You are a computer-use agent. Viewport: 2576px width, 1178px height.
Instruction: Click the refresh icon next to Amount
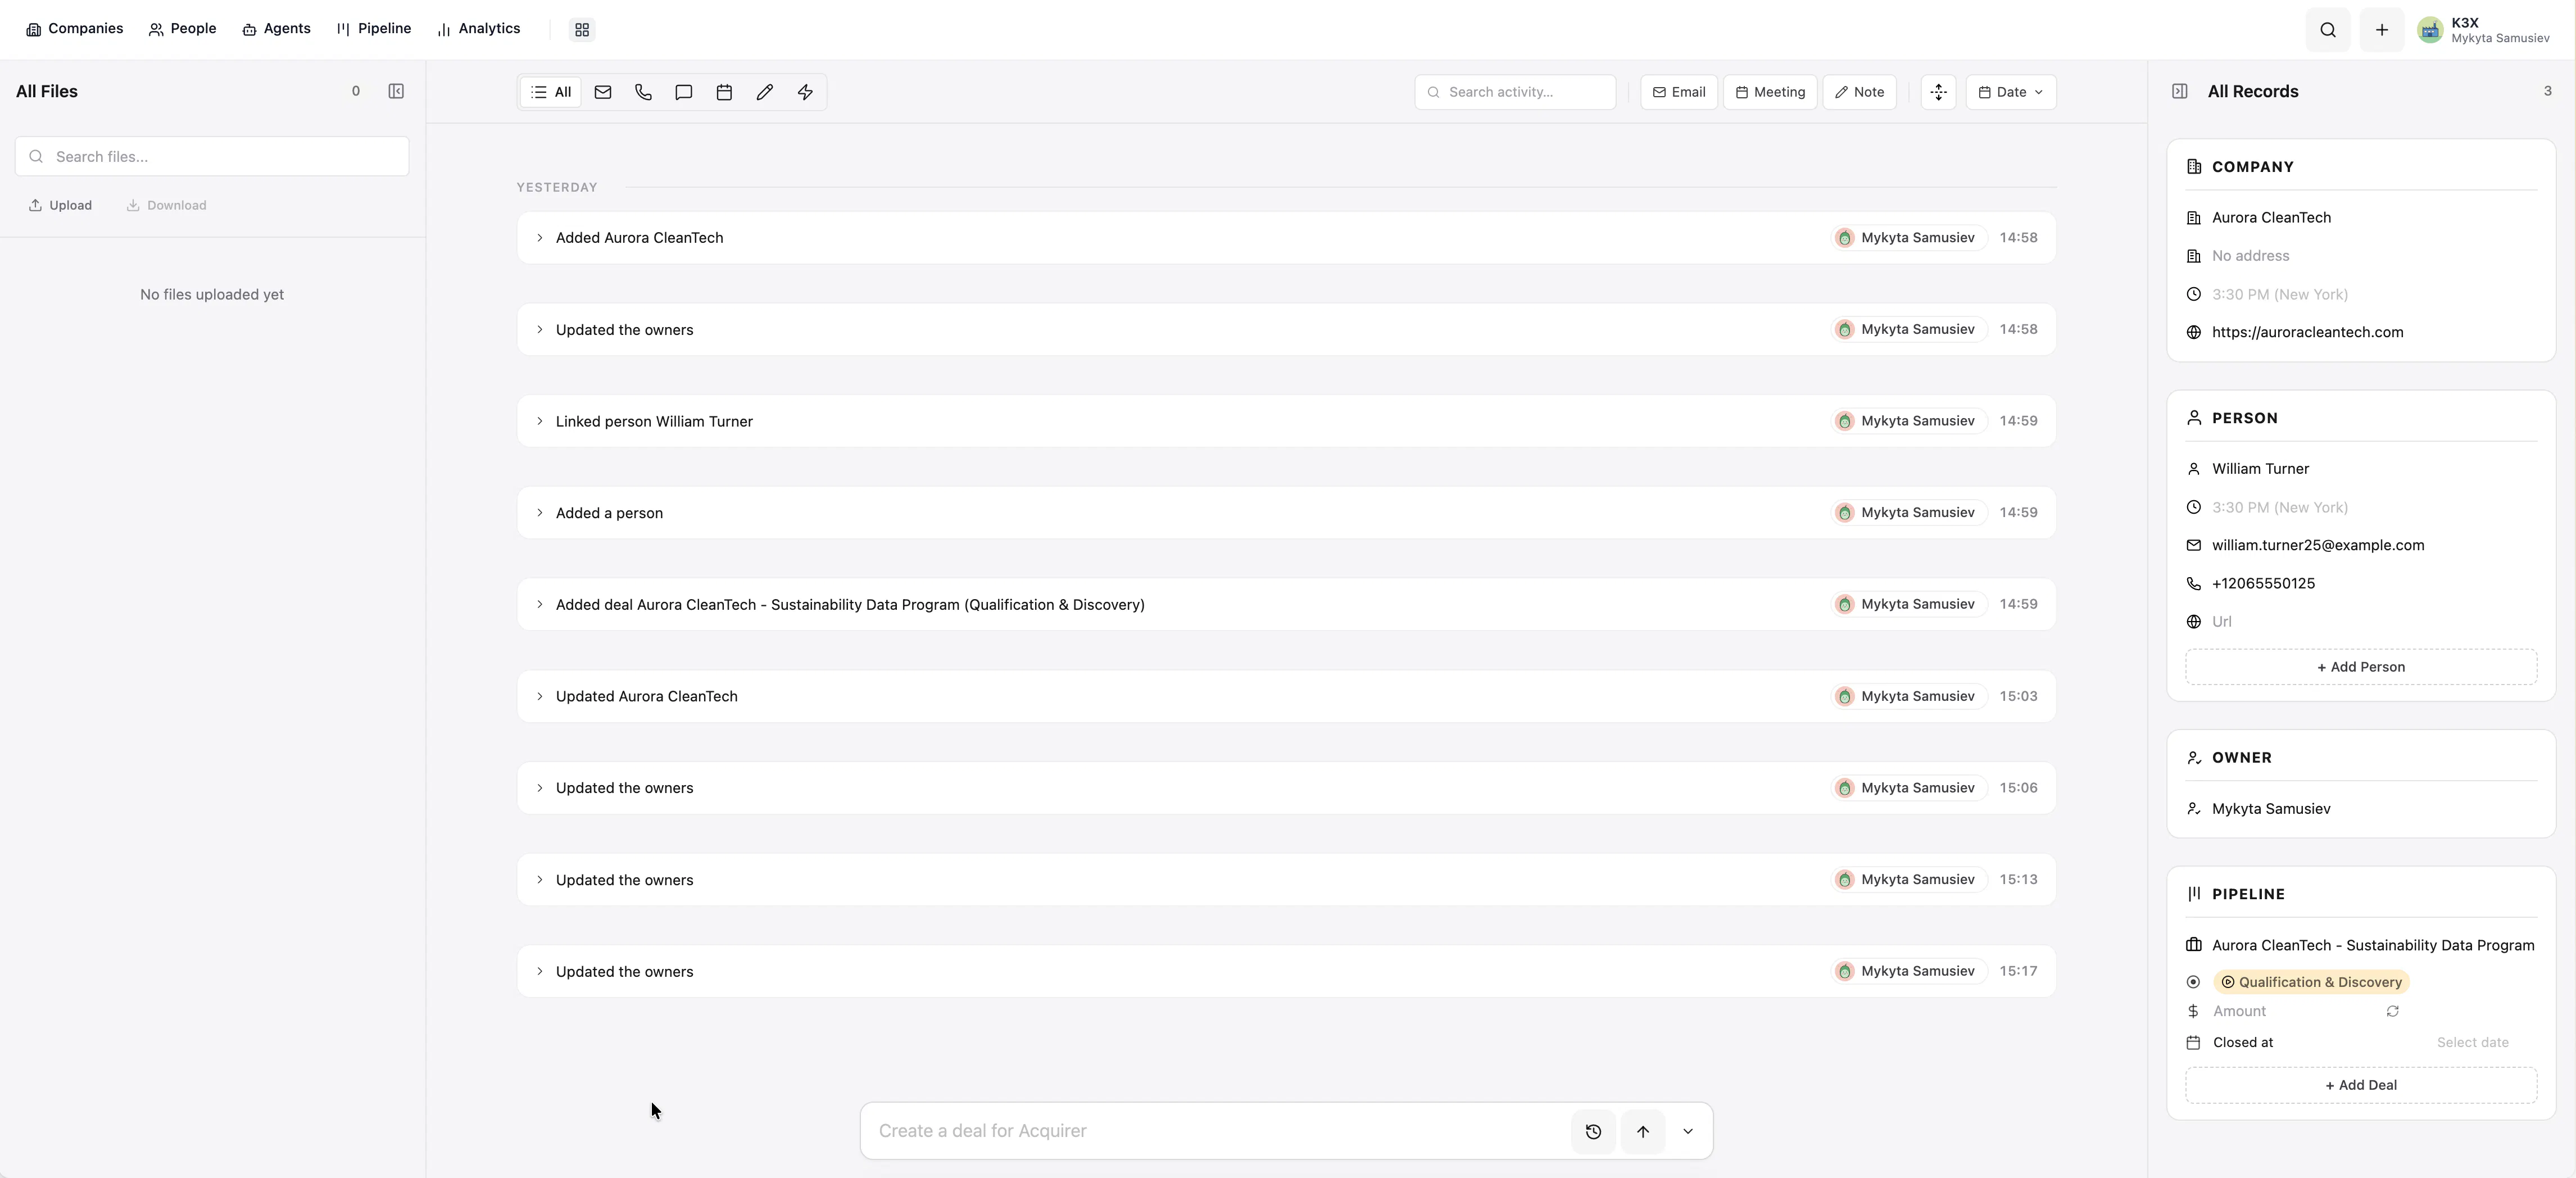click(x=2392, y=1011)
